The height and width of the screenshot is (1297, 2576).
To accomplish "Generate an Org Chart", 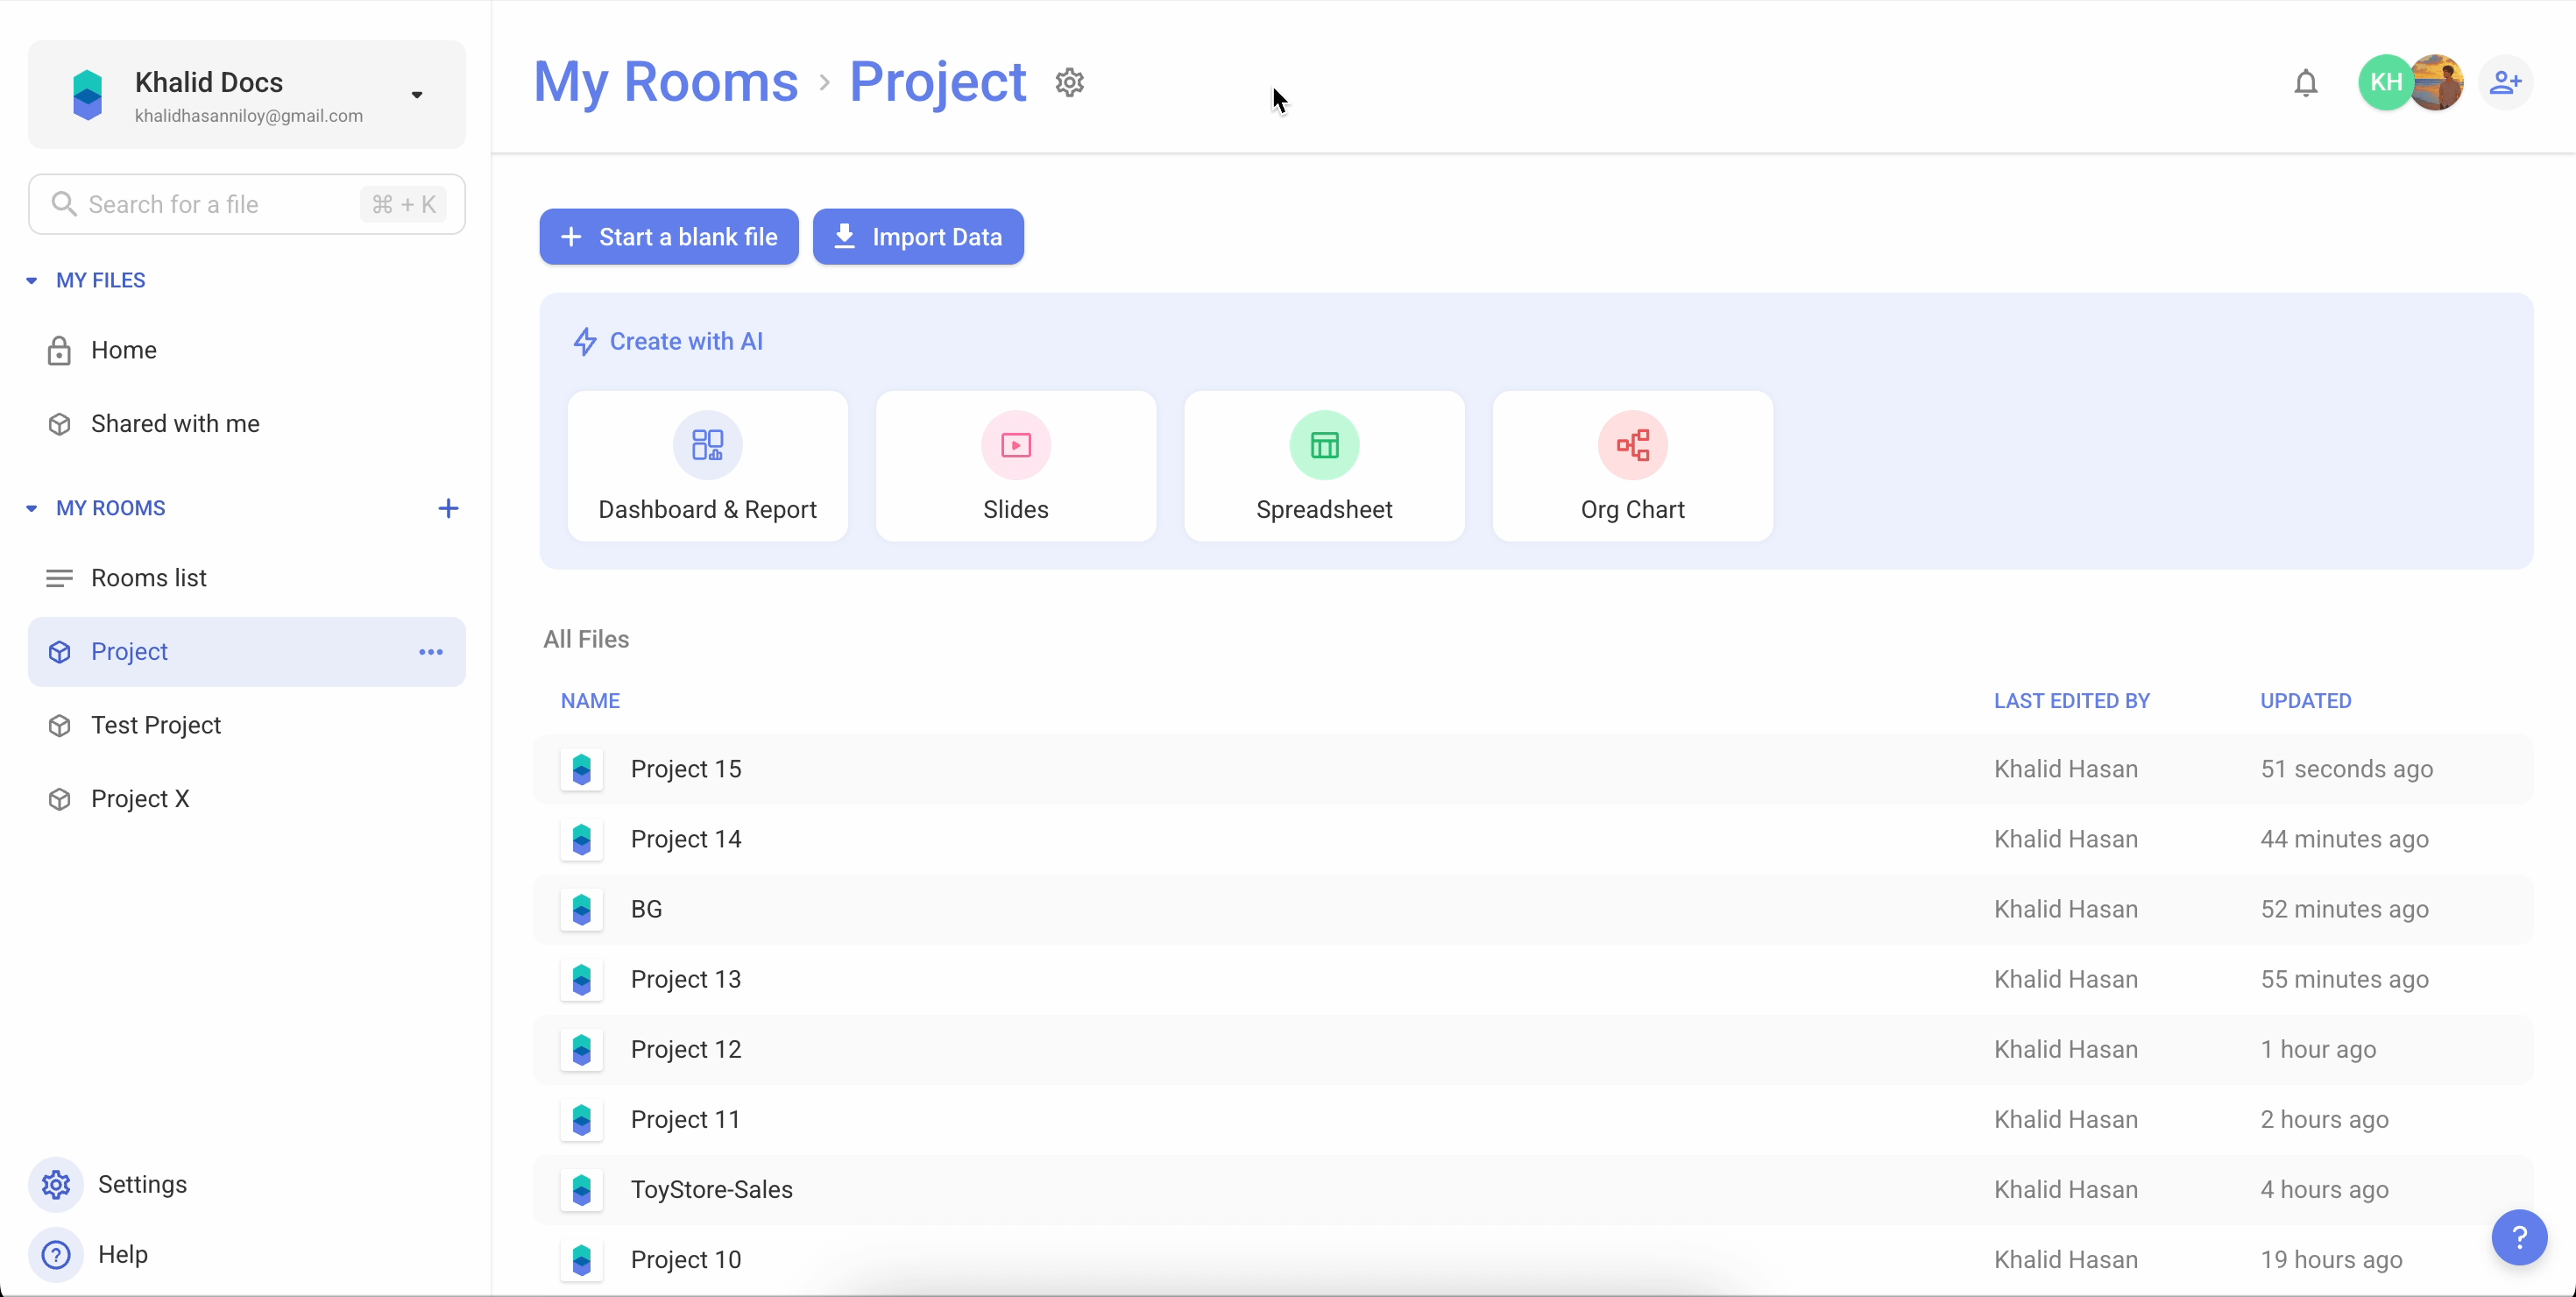I will tap(1632, 465).
